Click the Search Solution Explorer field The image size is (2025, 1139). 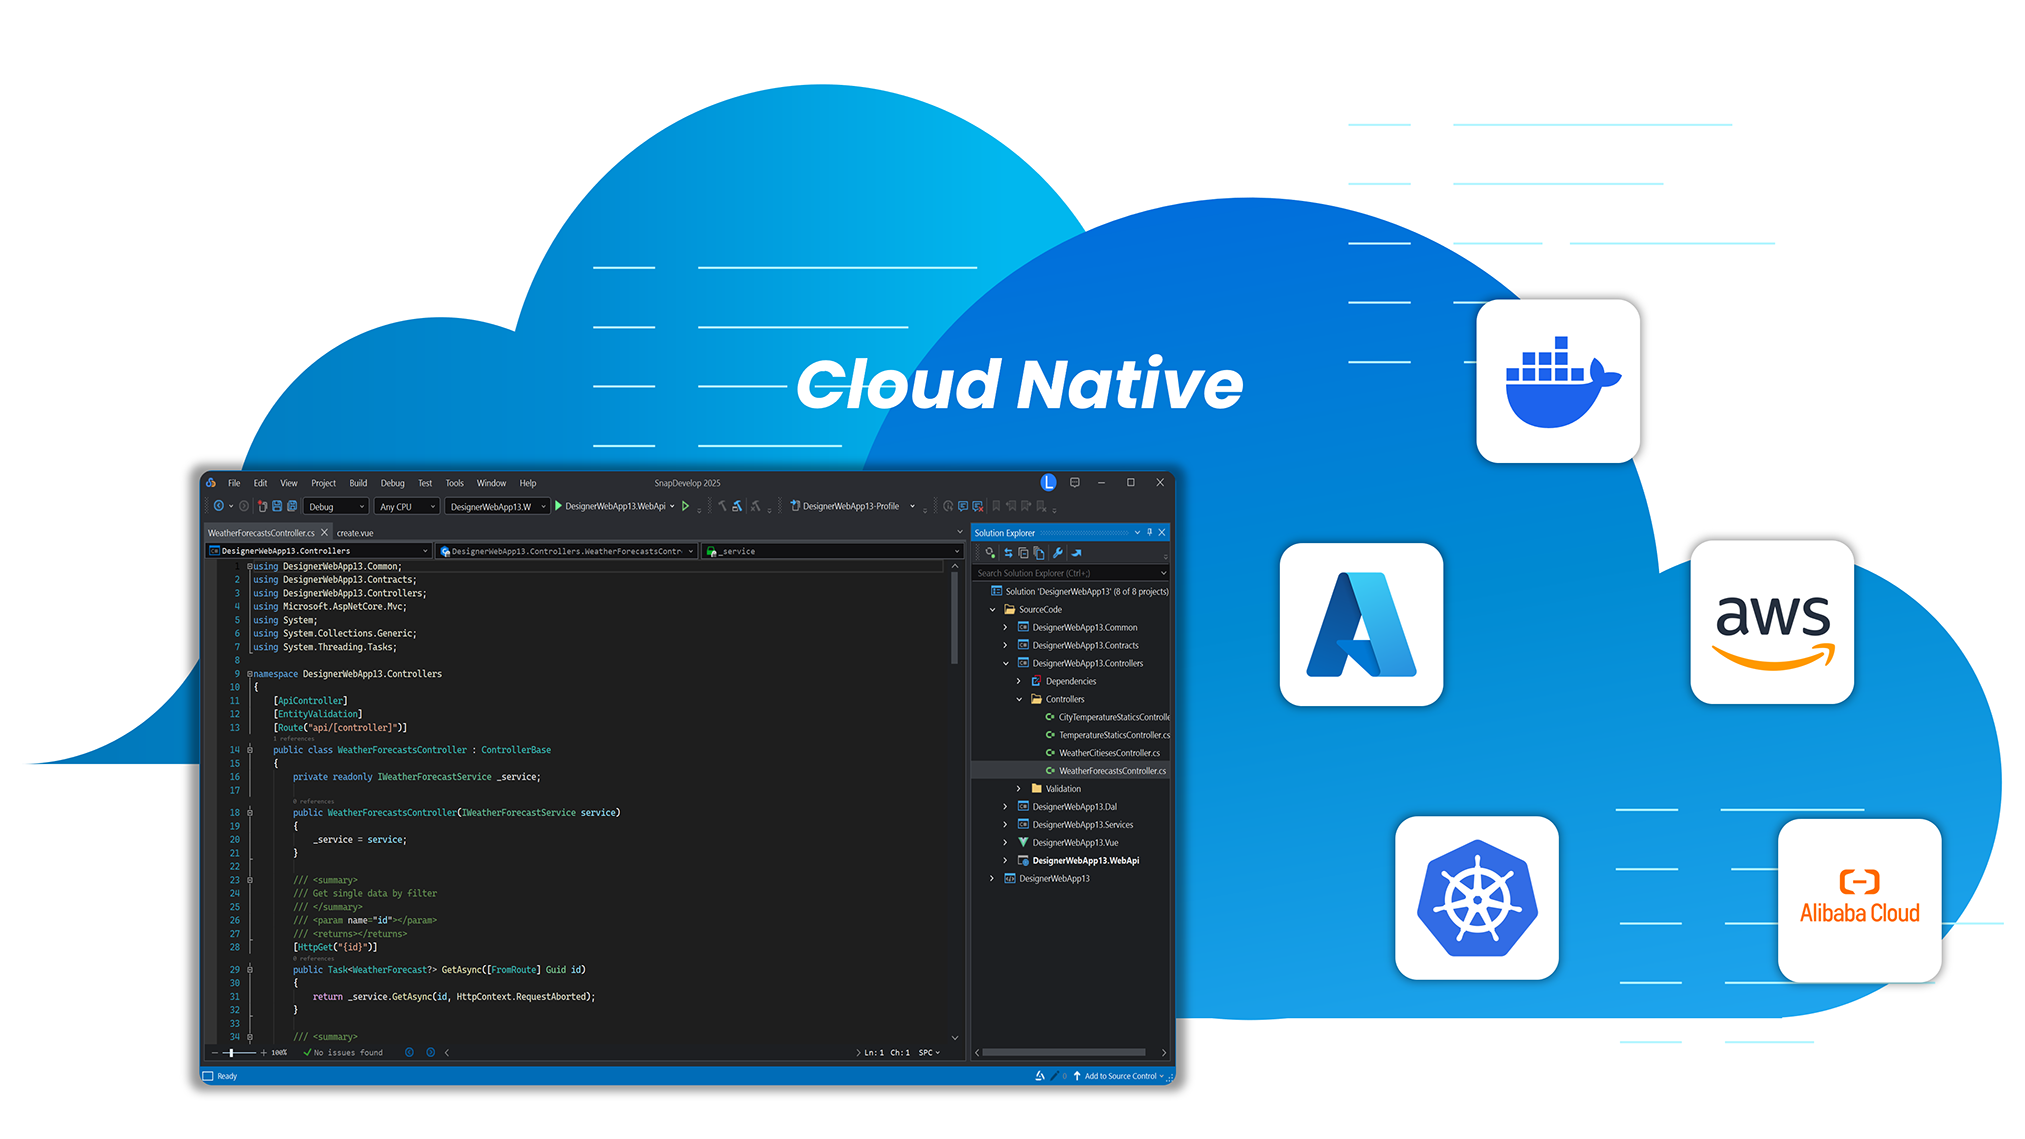[1071, 573]
